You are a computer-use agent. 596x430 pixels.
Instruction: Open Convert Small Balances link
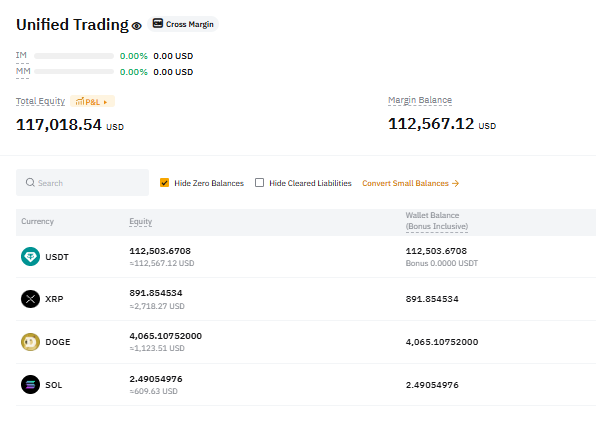(411, 183)
